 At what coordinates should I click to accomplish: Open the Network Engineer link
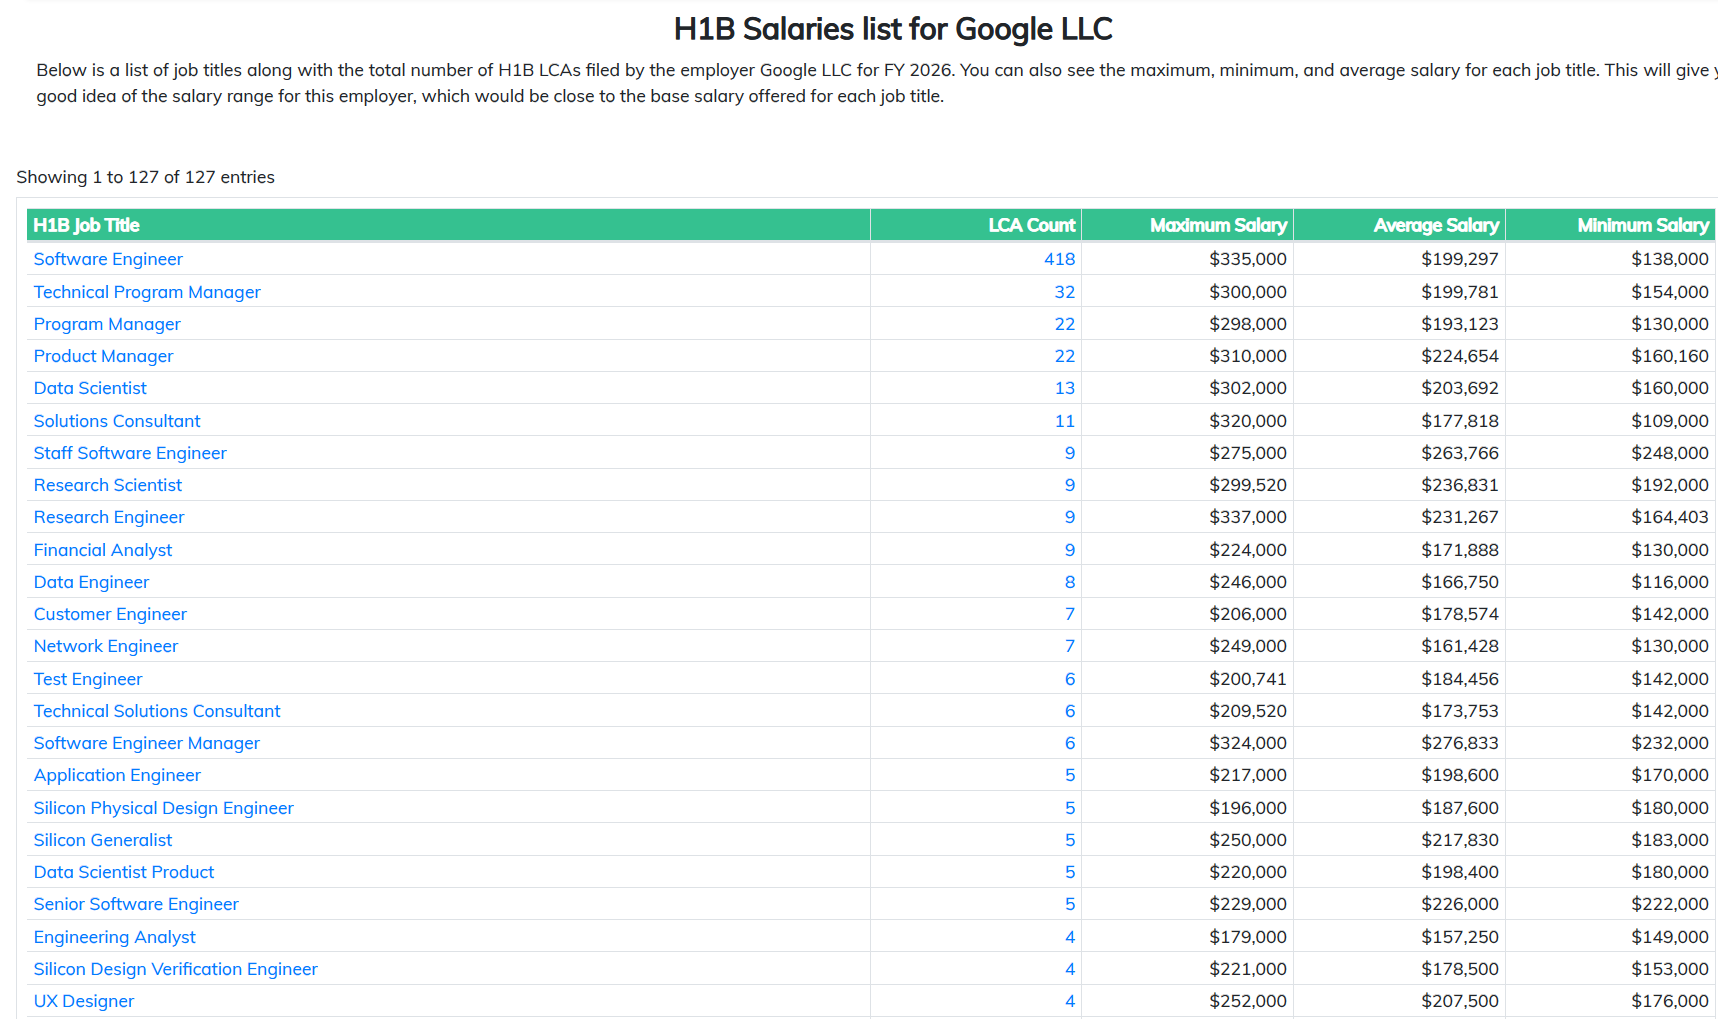coord(106,646)
